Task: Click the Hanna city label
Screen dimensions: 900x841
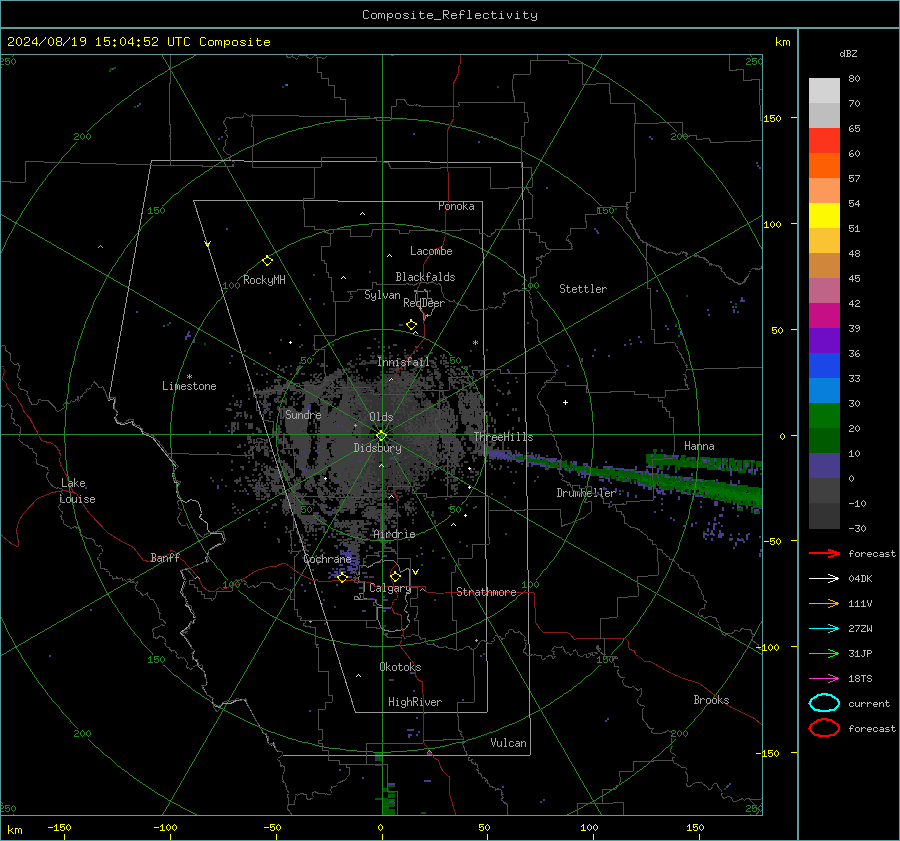Action: pyautogui.click(x=699, y=446)
